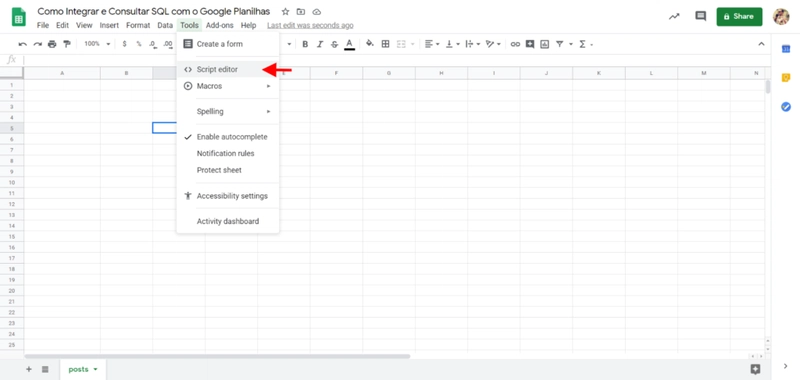Insert a link with chain icon
This screenshot has width=800, height=380.
[x=515, y=44]
